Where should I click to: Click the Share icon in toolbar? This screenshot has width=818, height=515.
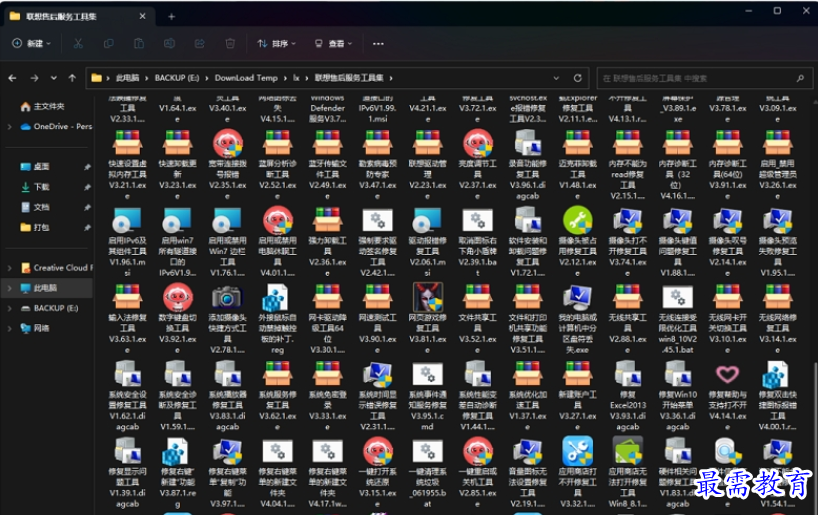pos(199,43)
